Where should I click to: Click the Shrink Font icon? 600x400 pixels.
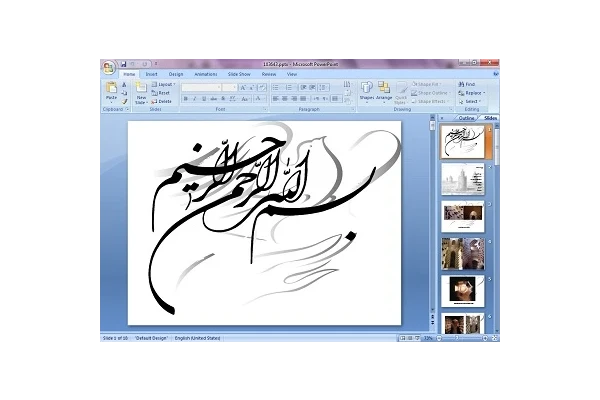pyautogui.click(x=251, y=88)
